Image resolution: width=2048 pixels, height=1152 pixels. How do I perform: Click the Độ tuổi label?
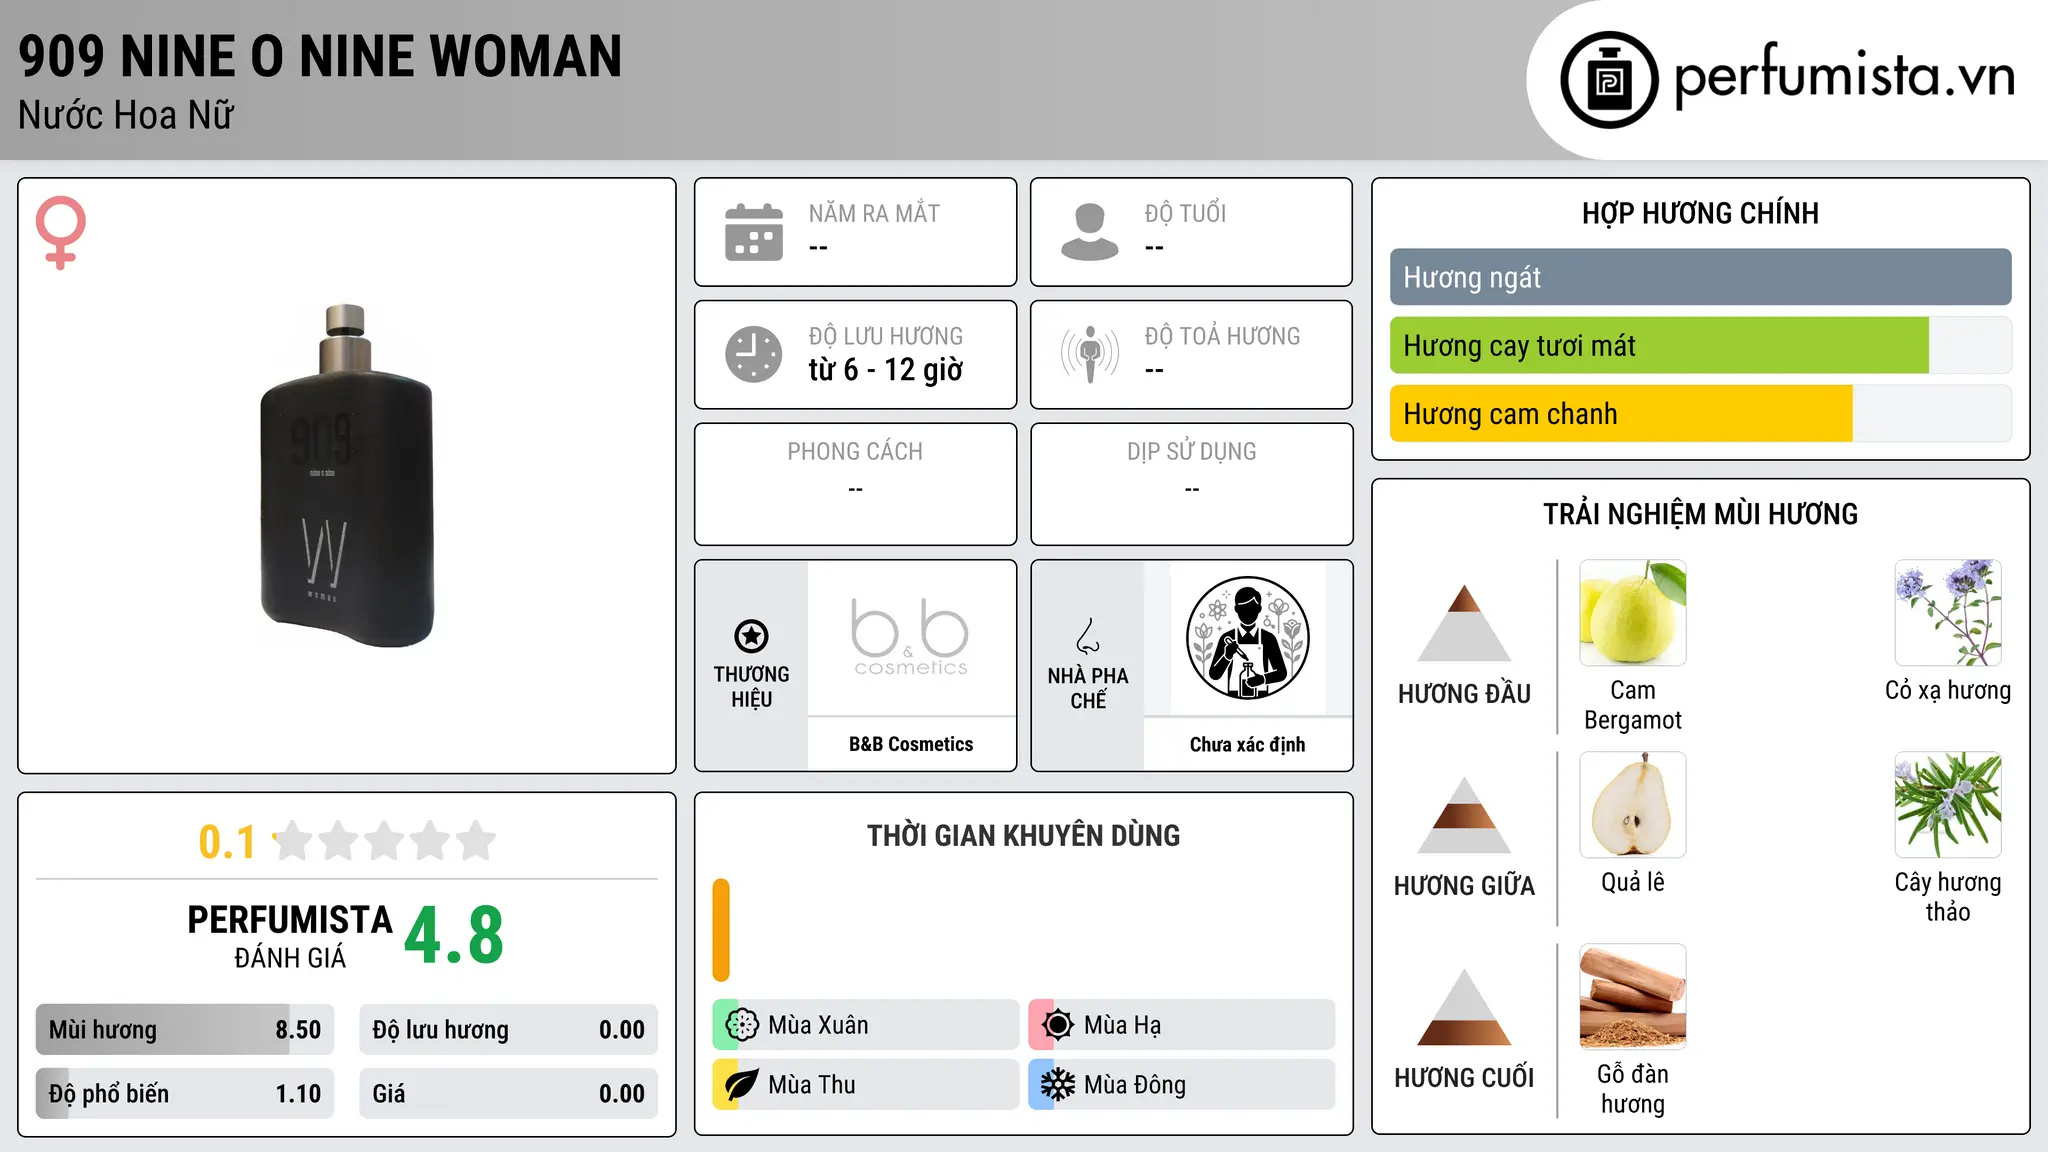click(x=1185, y=214)
